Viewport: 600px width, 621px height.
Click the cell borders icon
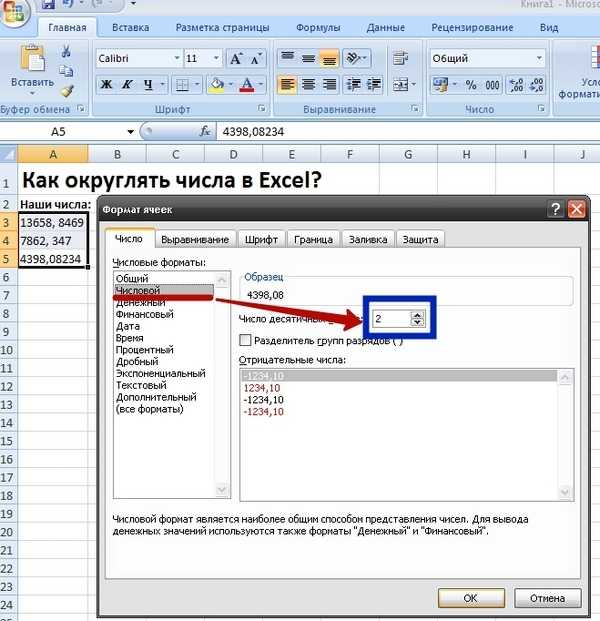click(x=182, y=85)
